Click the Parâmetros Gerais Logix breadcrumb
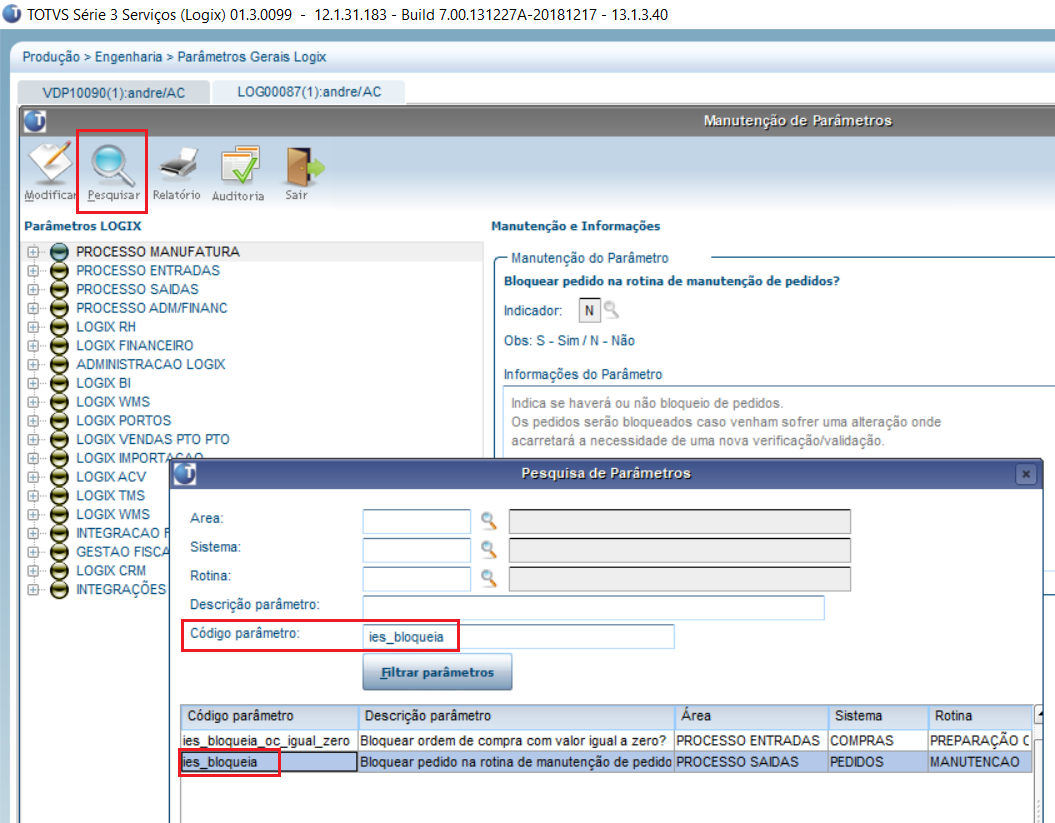Image resolution: width=1055 pixels, height=823 pixels. (252, 57)
